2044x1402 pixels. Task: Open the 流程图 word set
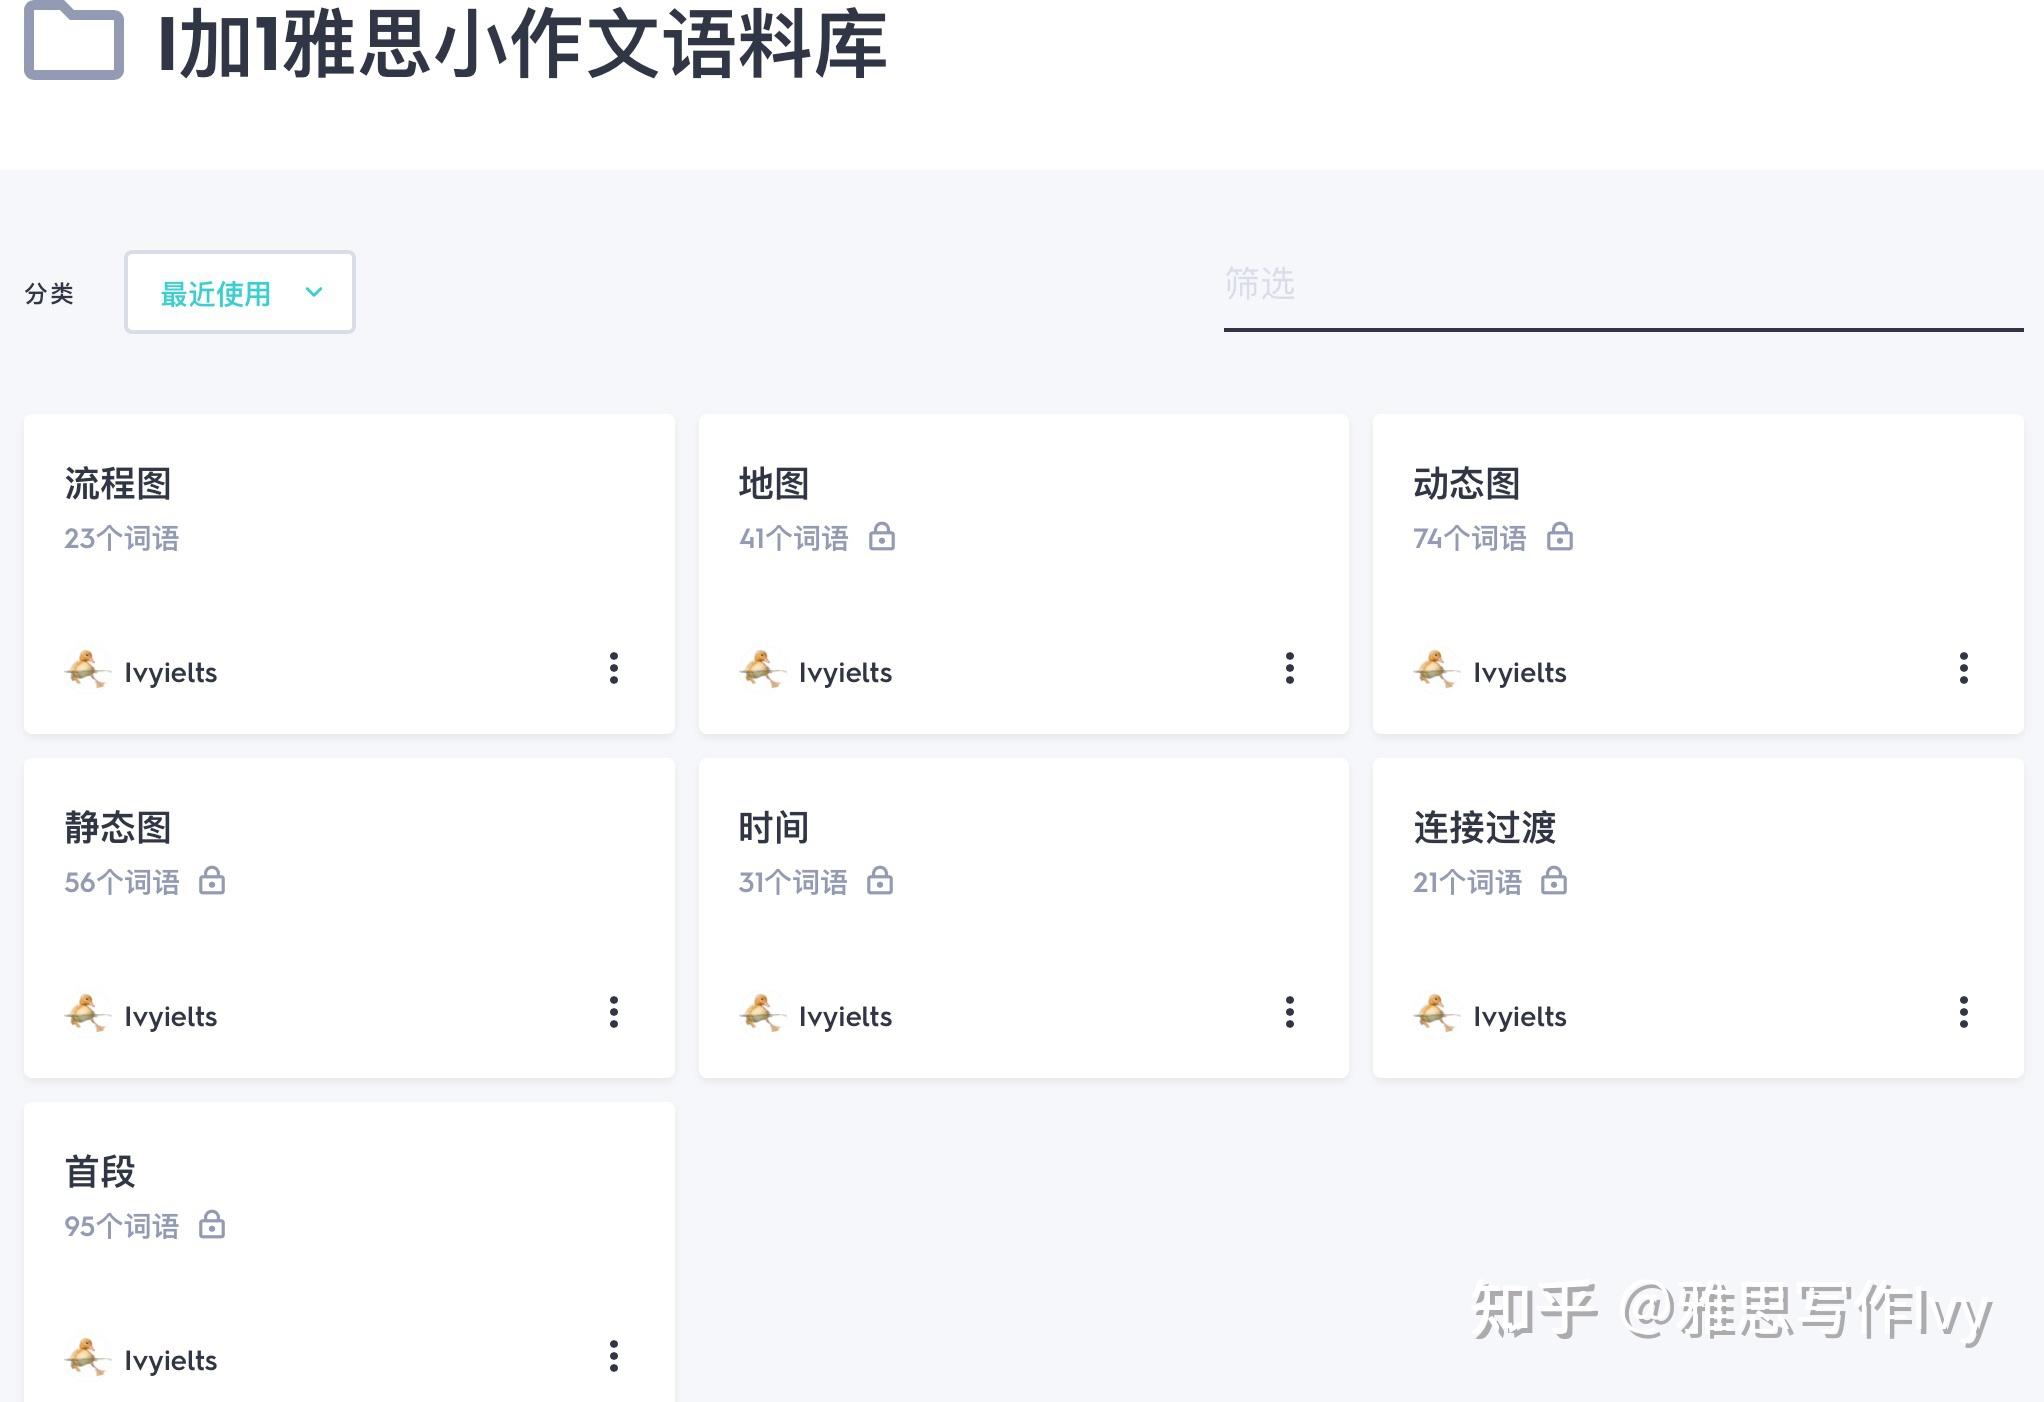click(x=118, y=484)
